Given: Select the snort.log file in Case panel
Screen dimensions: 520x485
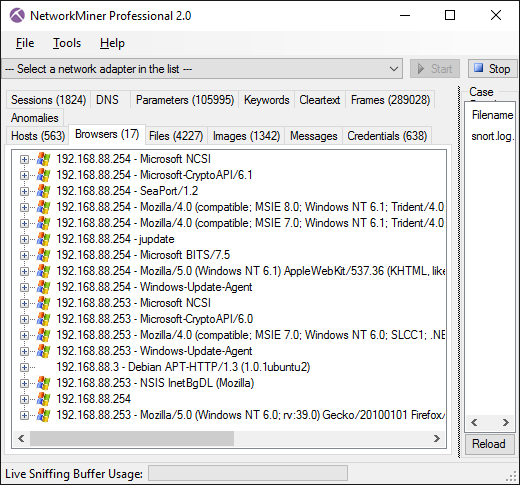Looking at the screenshot, I should (x=493, y=136).
